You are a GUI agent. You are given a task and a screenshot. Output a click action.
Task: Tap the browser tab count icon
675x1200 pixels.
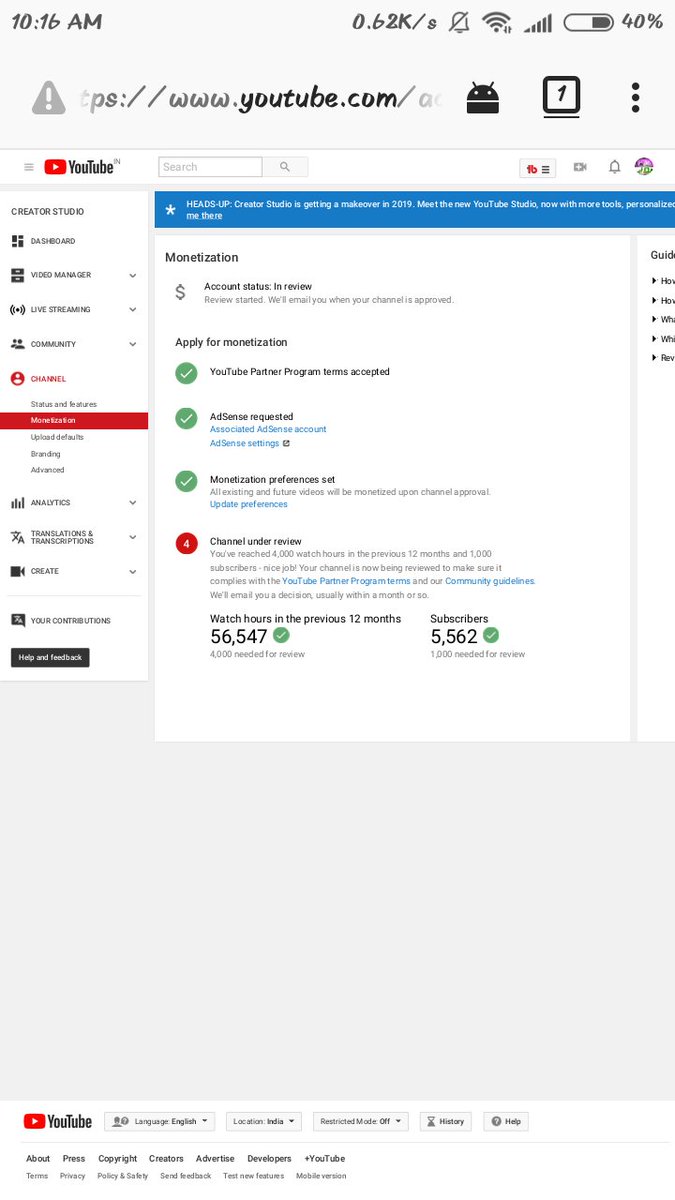tap(561, 96)
